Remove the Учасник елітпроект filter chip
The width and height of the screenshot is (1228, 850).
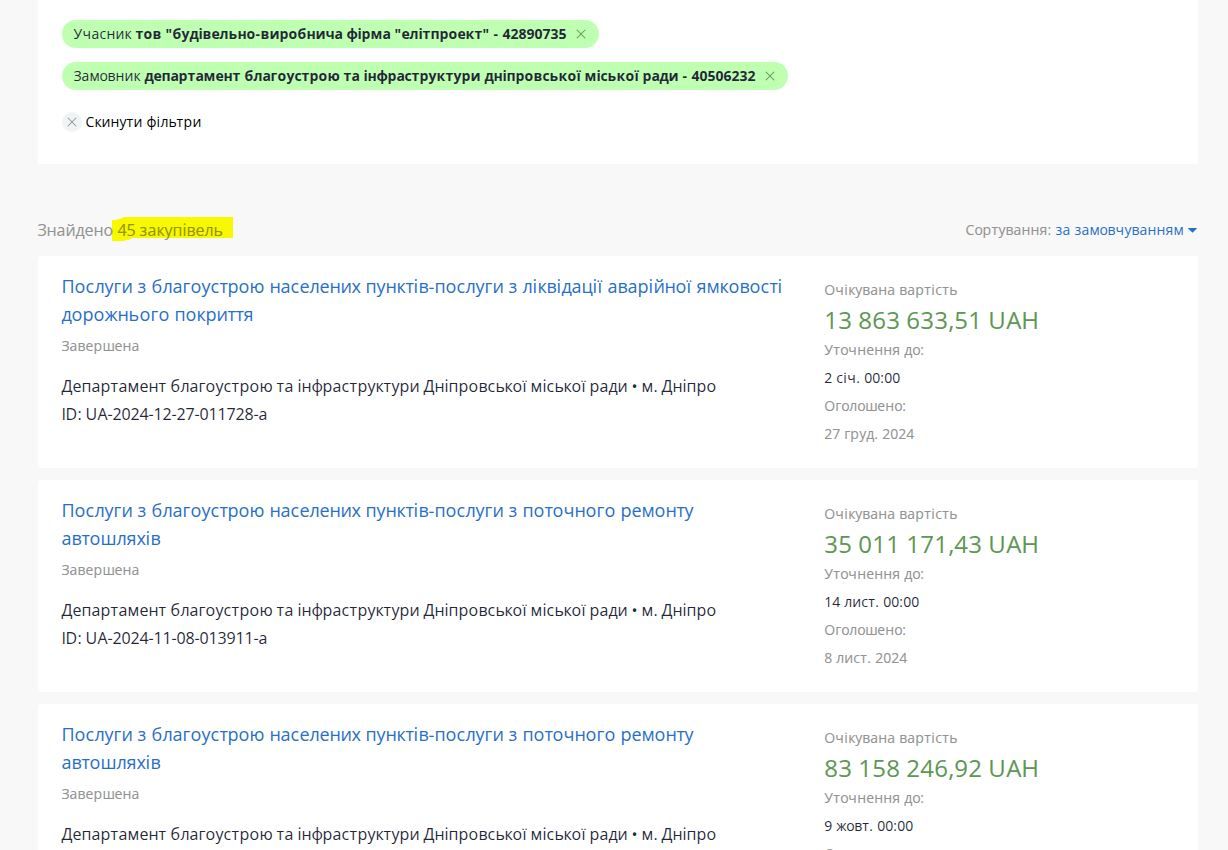click(x=581, y=34)
